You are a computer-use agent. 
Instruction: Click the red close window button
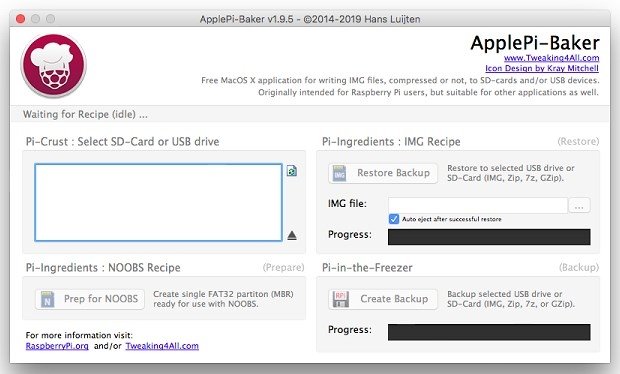(21, 19)
